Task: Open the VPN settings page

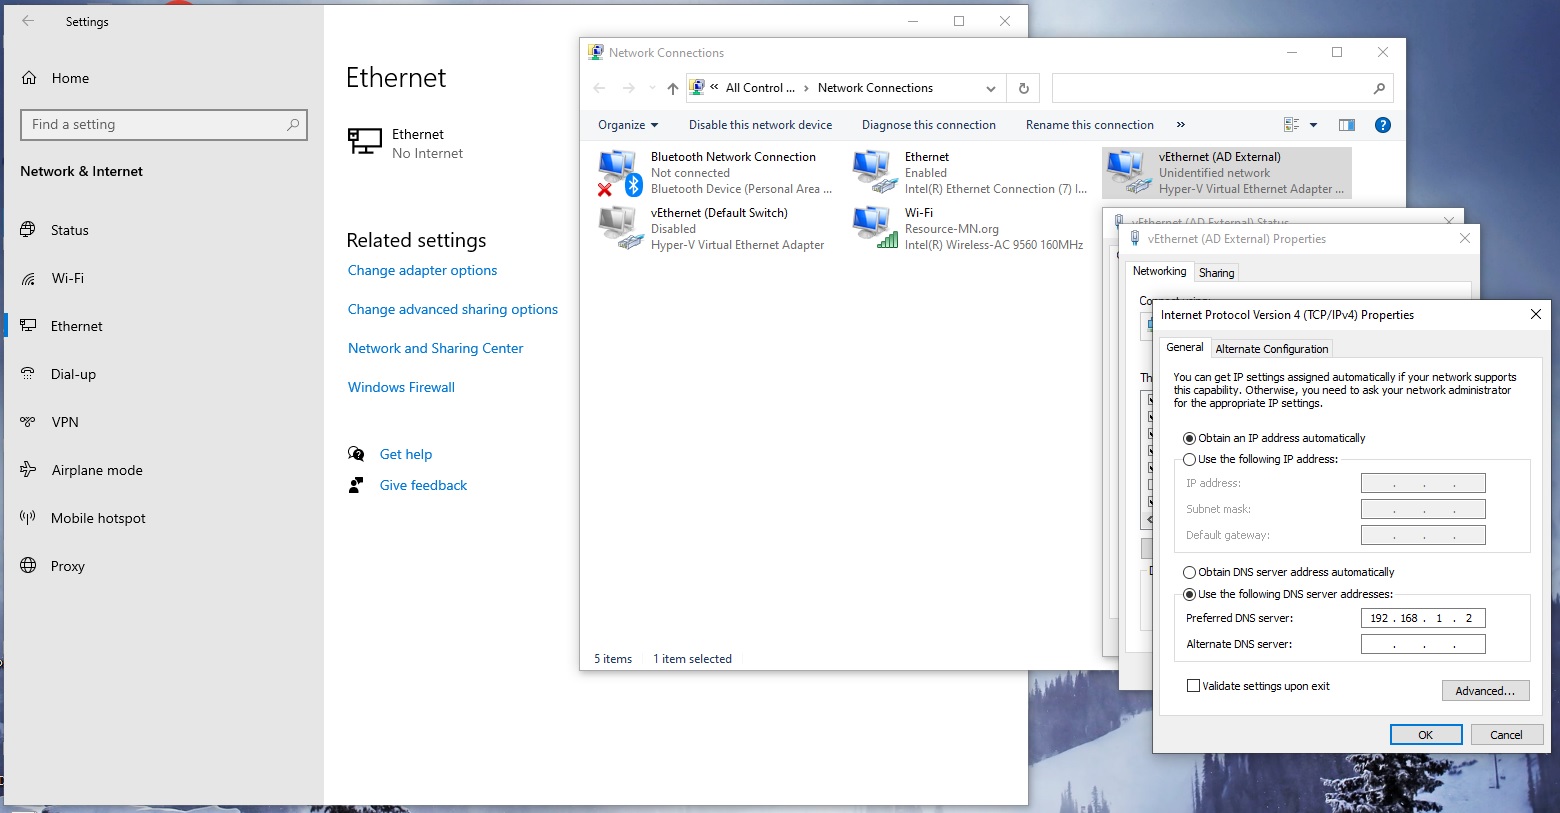Action: [64, 422]
